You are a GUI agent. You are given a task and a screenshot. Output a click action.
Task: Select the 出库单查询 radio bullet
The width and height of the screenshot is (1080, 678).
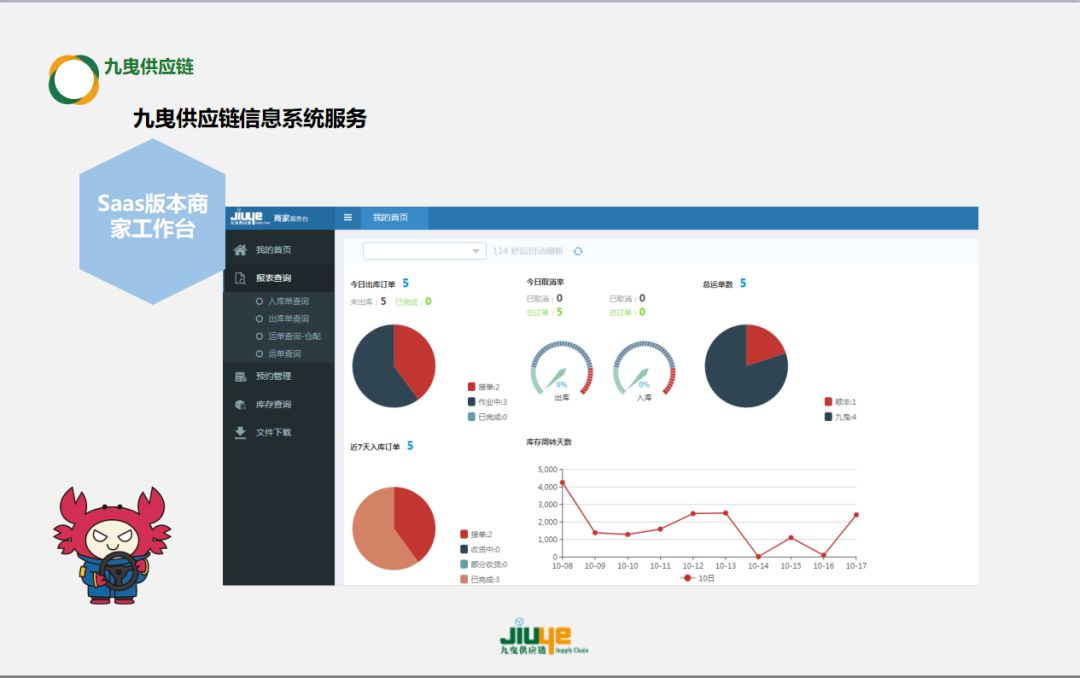point(259,318)
